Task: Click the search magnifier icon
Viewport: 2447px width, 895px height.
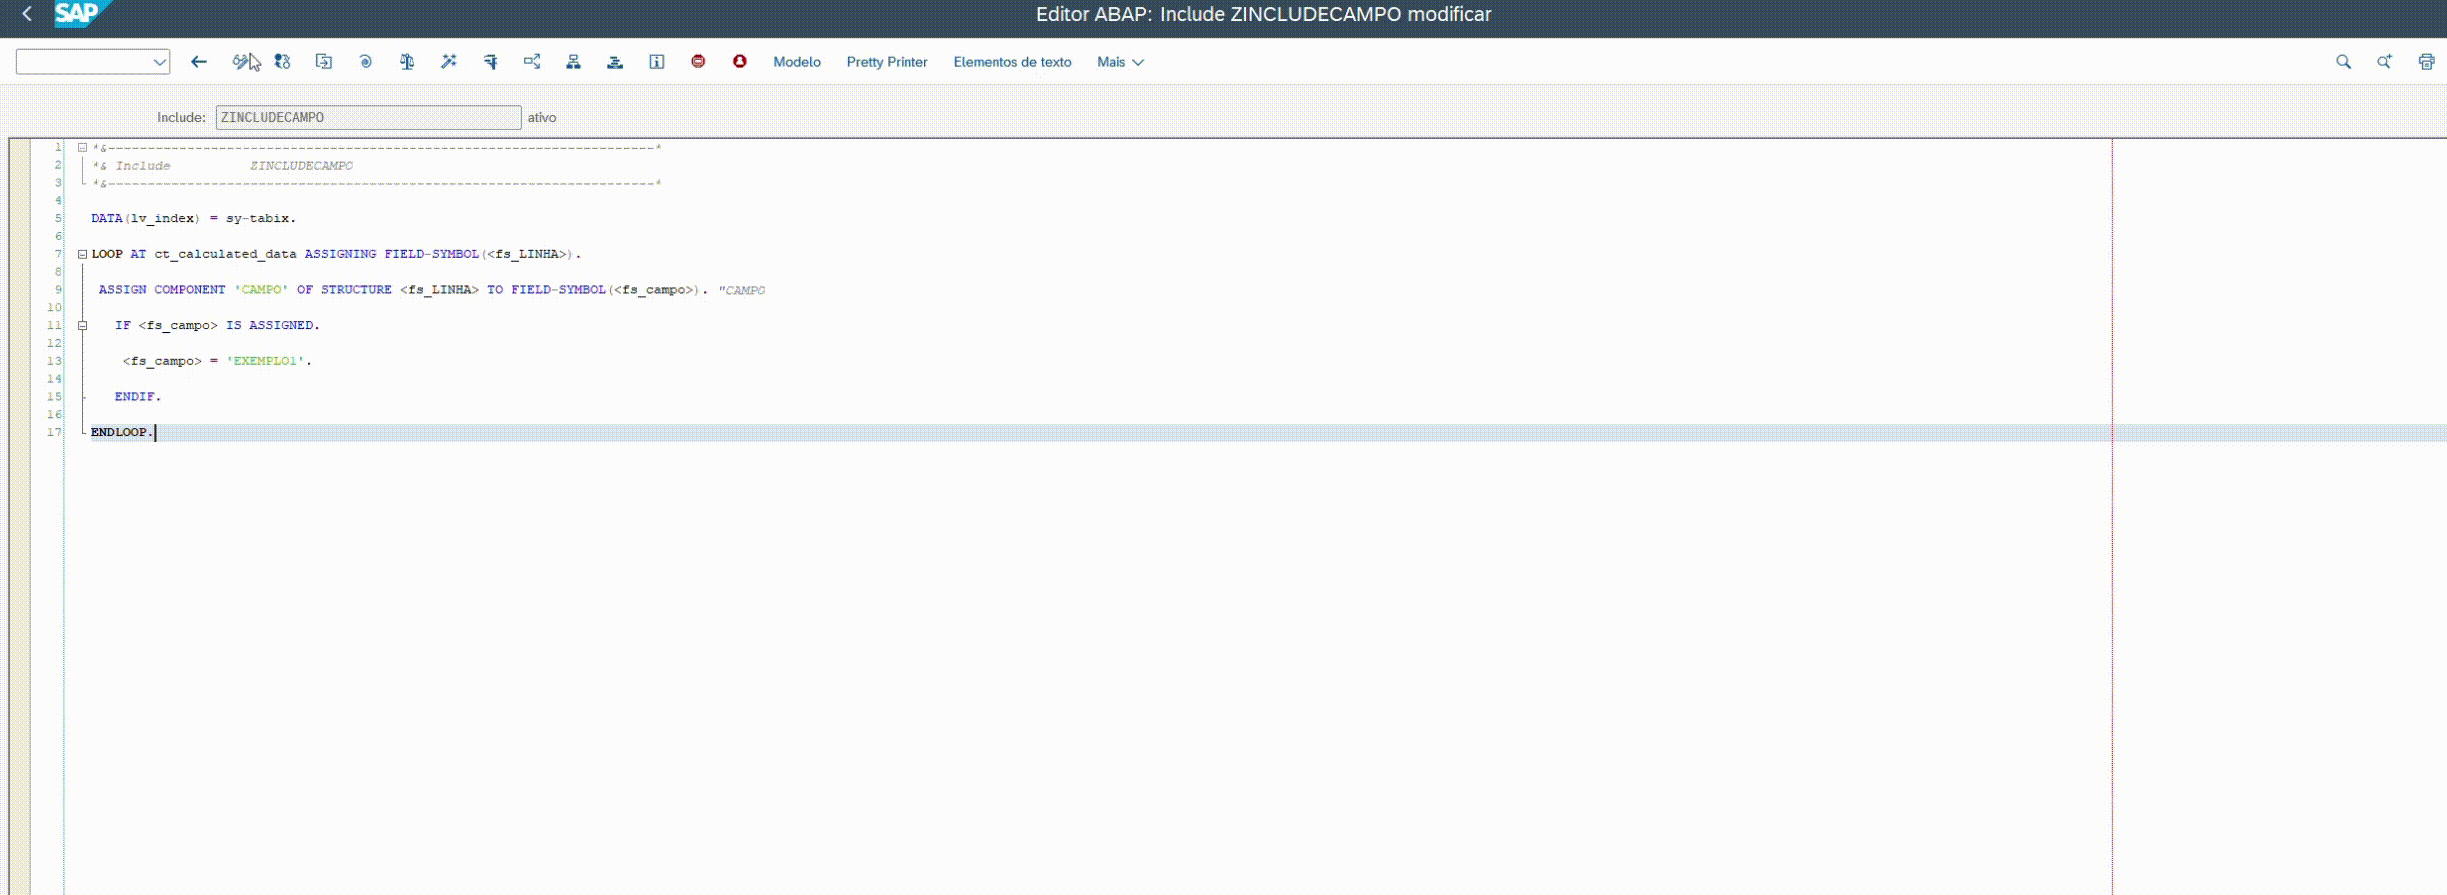Action: [x=2343, y=62]
